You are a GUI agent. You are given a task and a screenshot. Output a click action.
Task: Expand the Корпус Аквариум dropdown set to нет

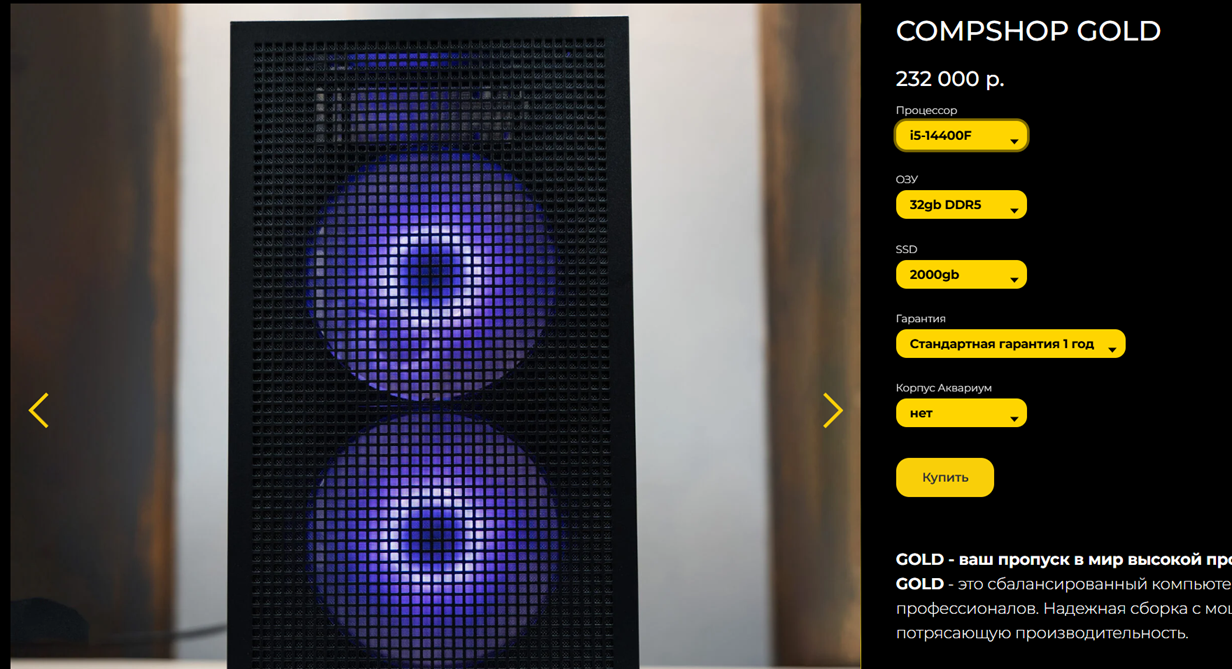point(961,413)
